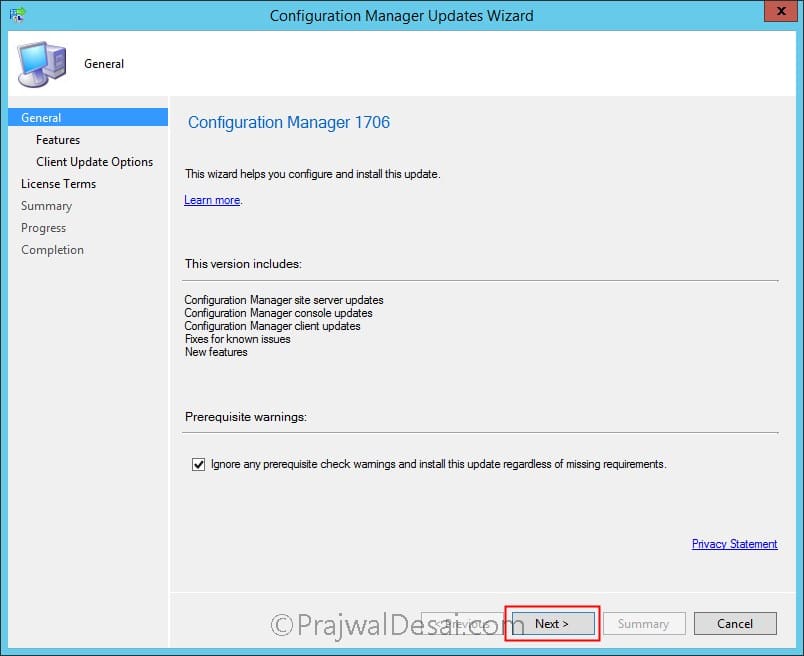Click 'Fixes for known issues' line
Viewport: 804px width, 656px height.
[237, 339]
